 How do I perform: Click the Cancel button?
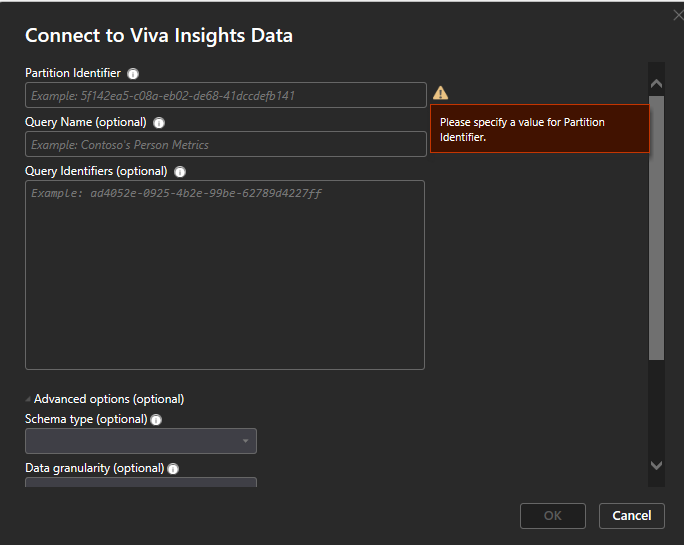point(632,516)
